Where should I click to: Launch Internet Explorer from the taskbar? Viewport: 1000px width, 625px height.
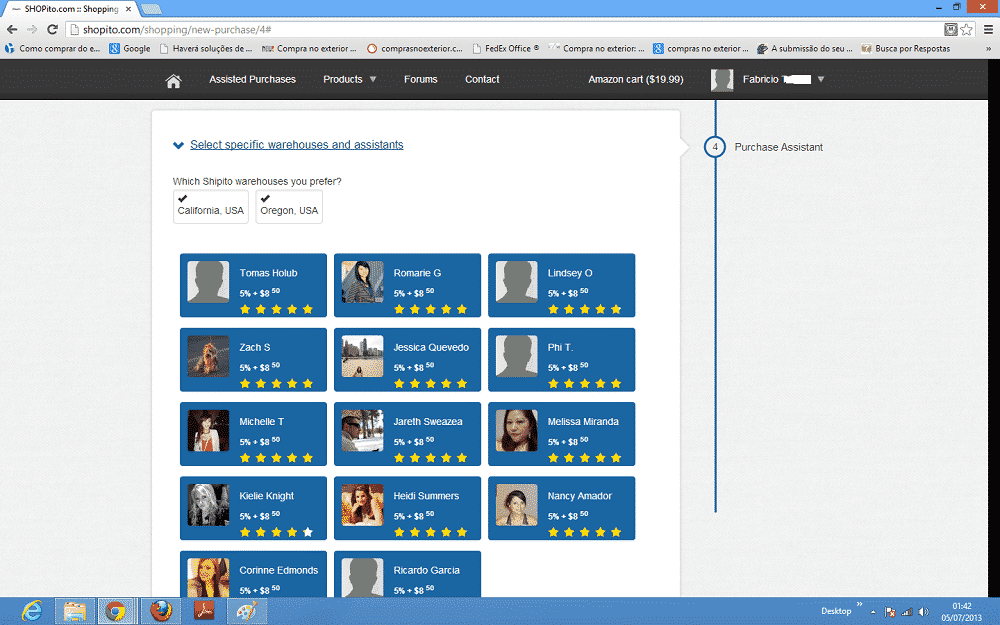(x=32, y=610)
